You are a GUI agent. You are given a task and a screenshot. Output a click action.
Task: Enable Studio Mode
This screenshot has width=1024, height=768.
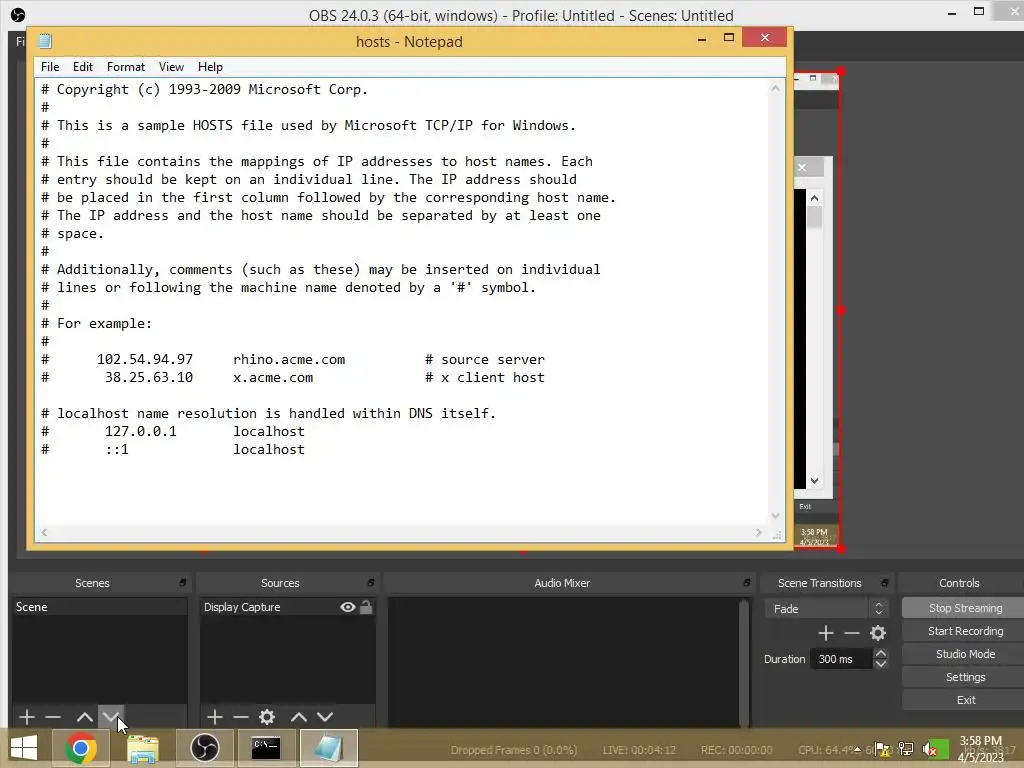965,654
